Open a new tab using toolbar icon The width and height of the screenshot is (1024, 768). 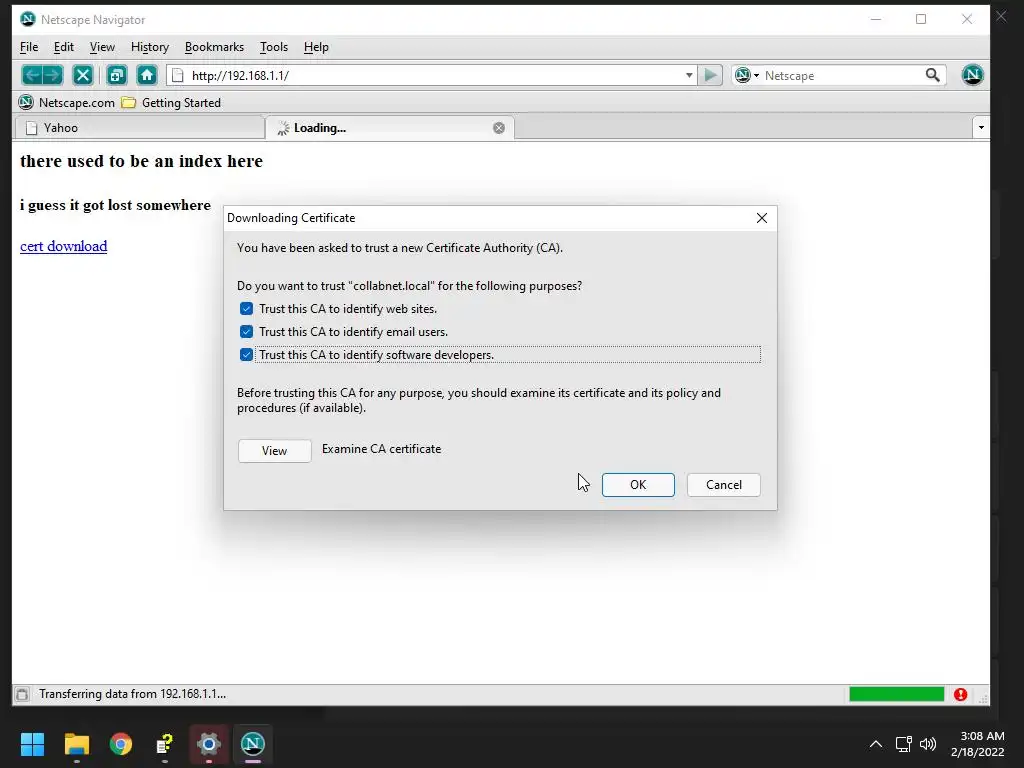116,75
